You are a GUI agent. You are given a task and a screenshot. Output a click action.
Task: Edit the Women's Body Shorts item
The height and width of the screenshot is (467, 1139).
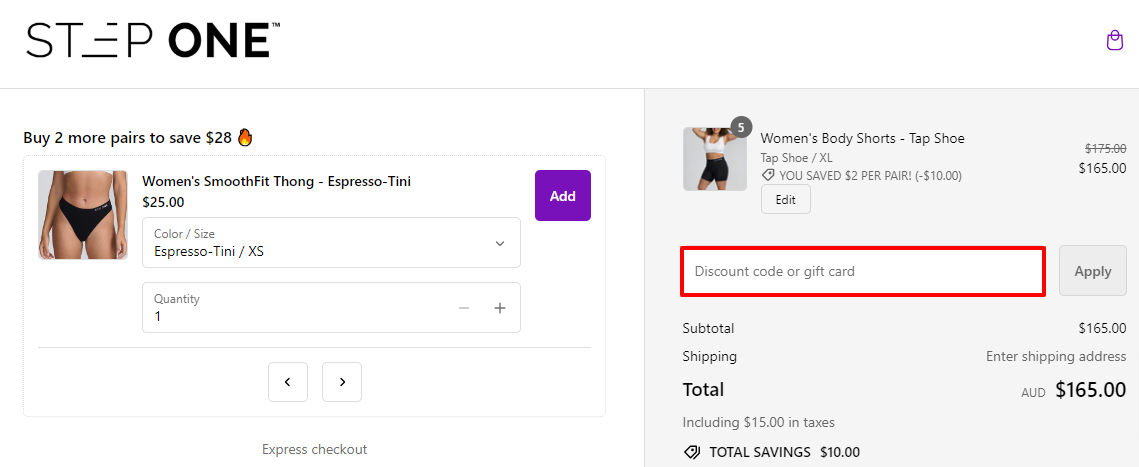point(785,200)
